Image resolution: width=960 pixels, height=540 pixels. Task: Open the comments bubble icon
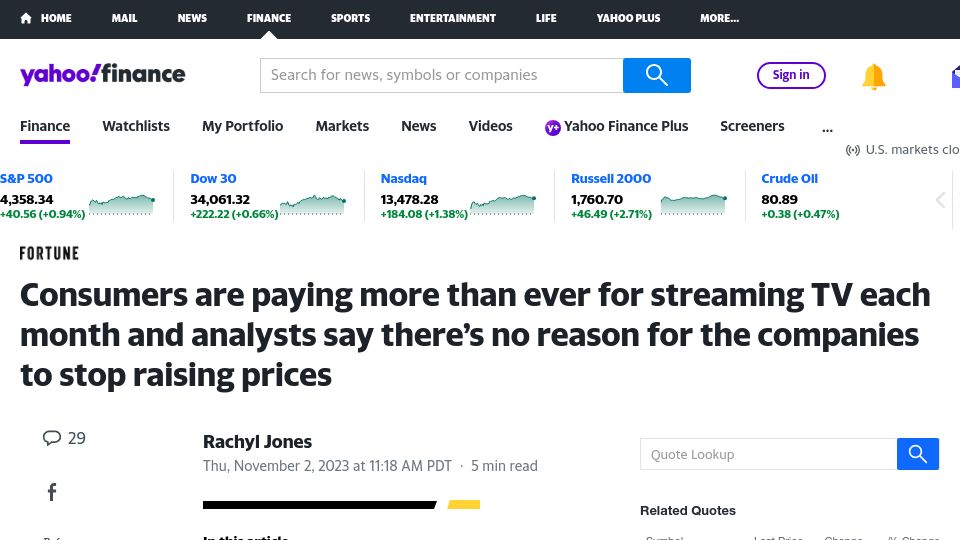(x=52, y=438)
